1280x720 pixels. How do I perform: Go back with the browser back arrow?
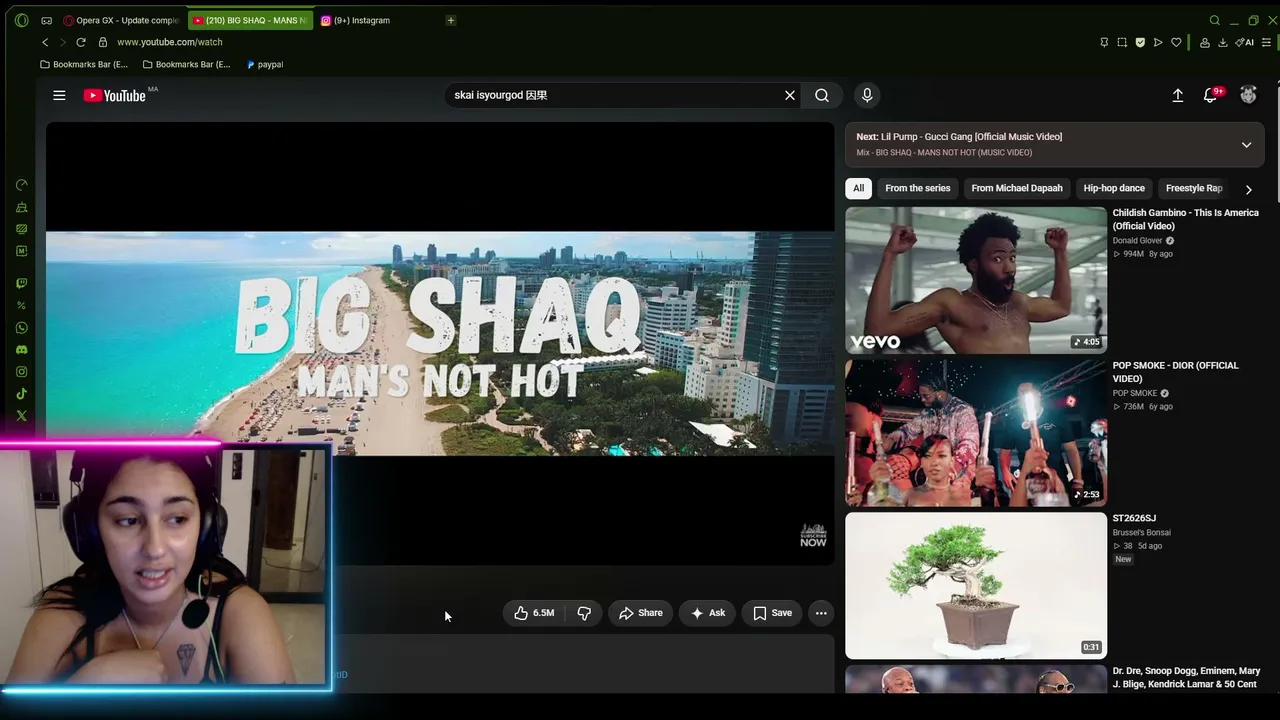[45, 42]
